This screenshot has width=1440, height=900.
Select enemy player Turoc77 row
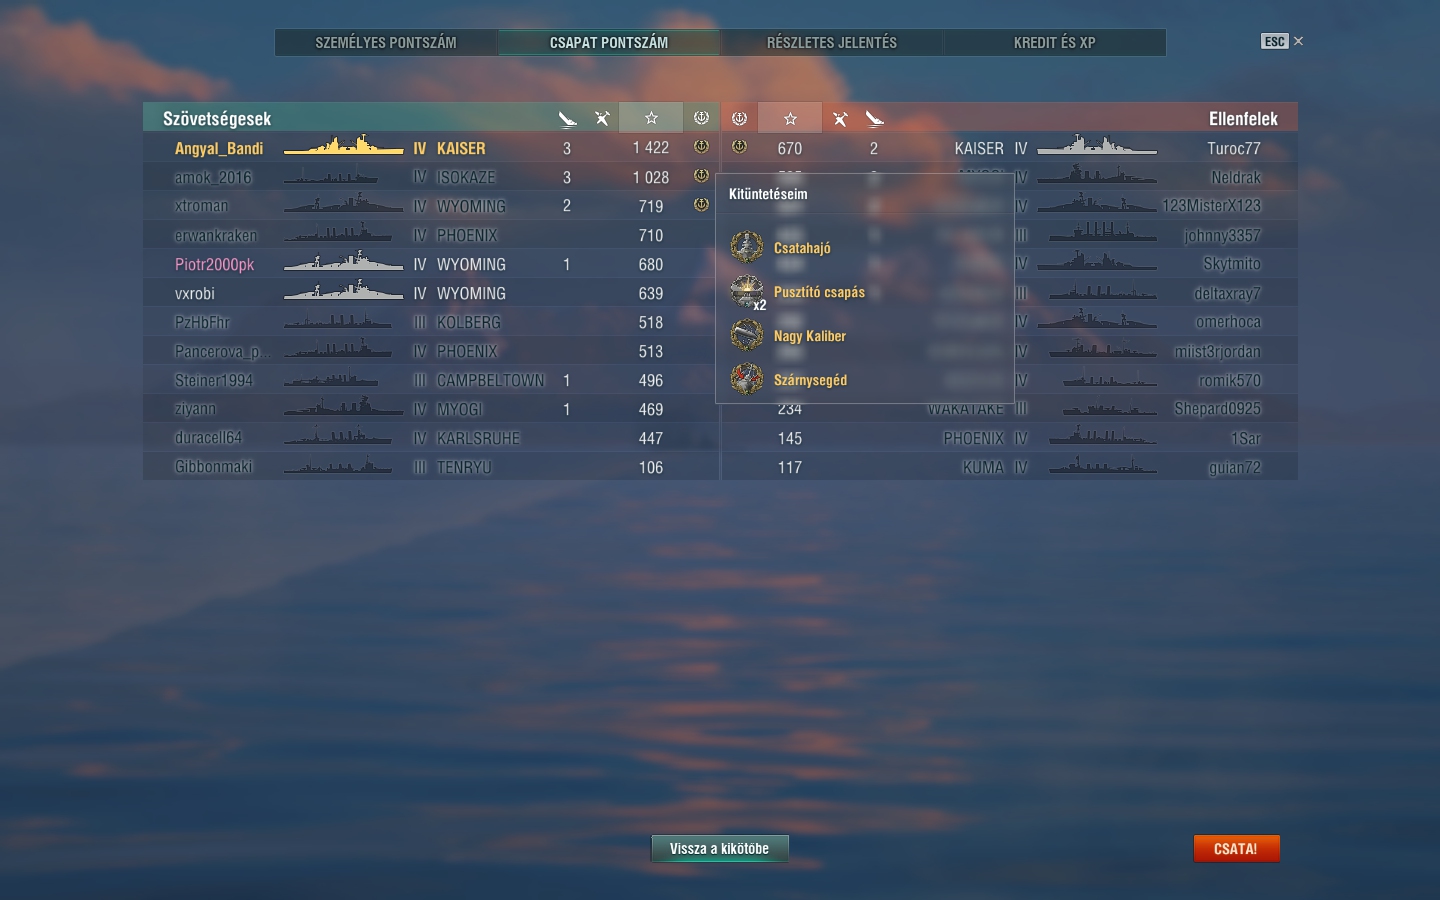[x=1009, y=148]
